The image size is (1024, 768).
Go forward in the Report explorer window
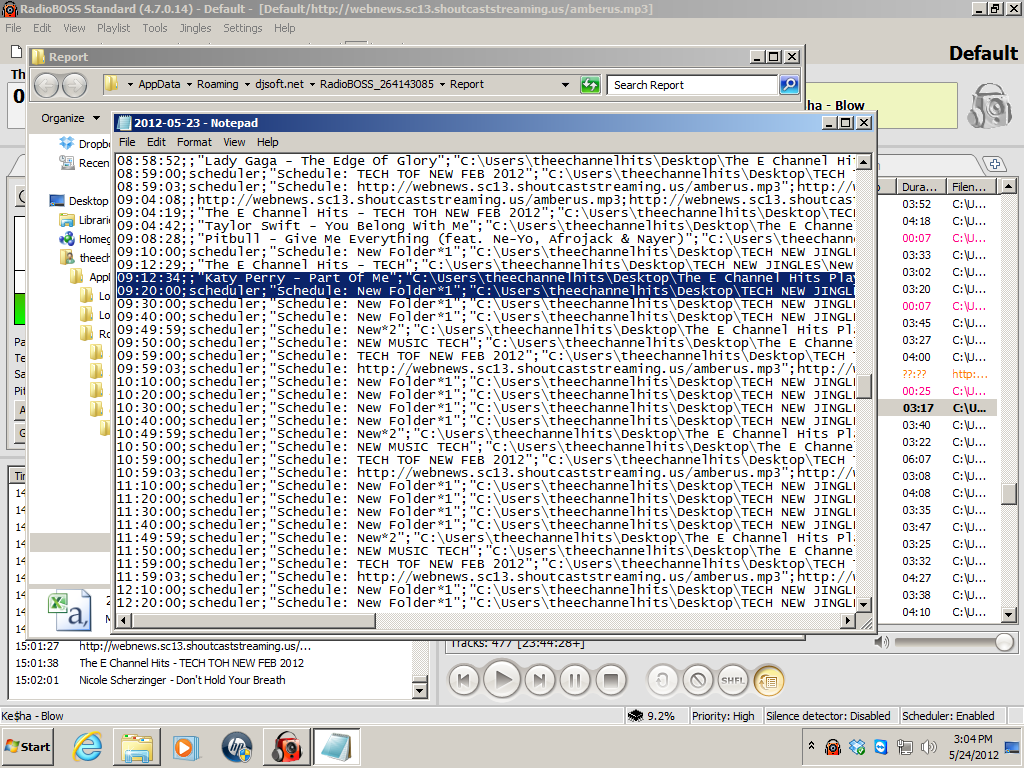coord(74,85)
